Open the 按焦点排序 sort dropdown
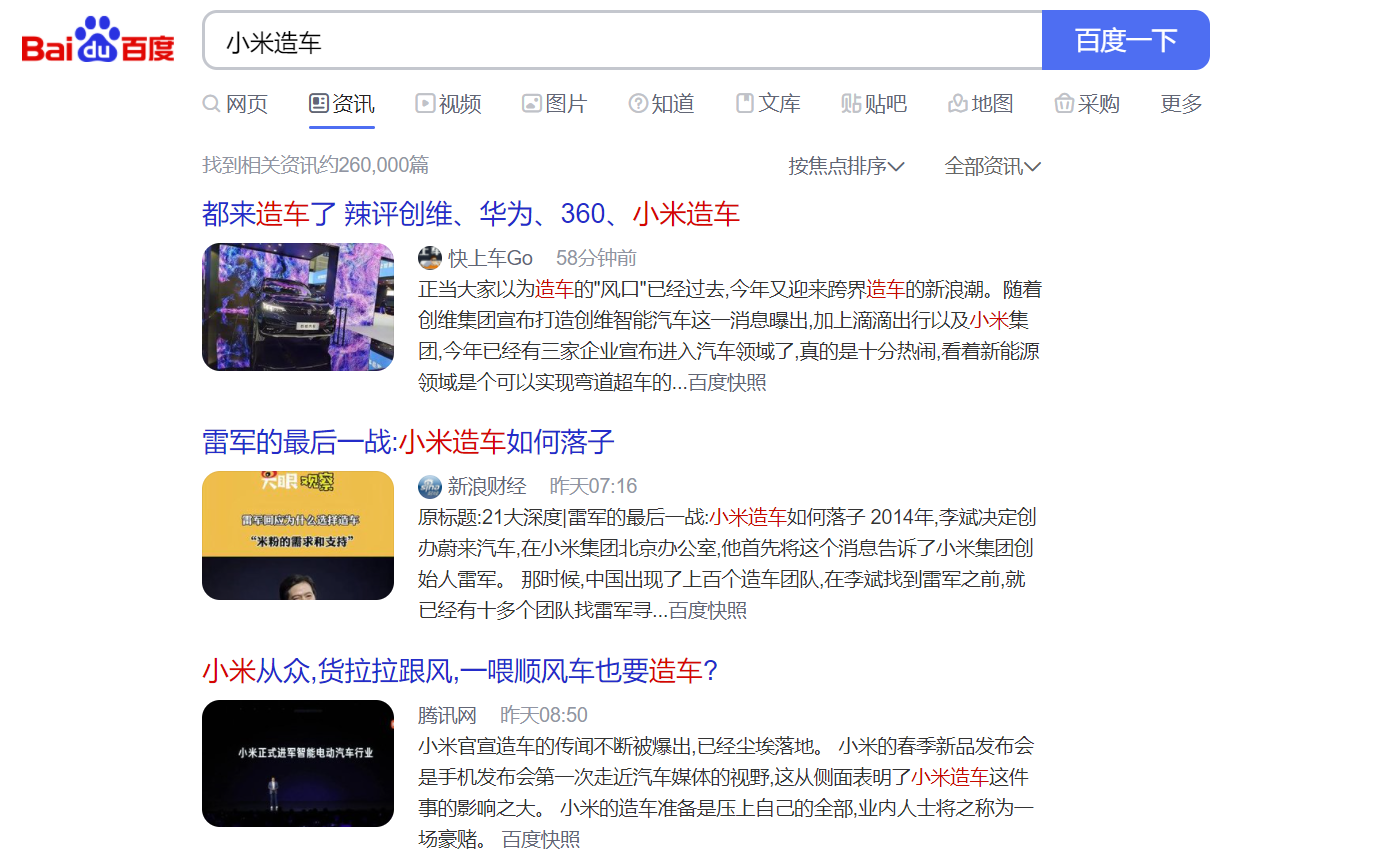 click(846, 166)
